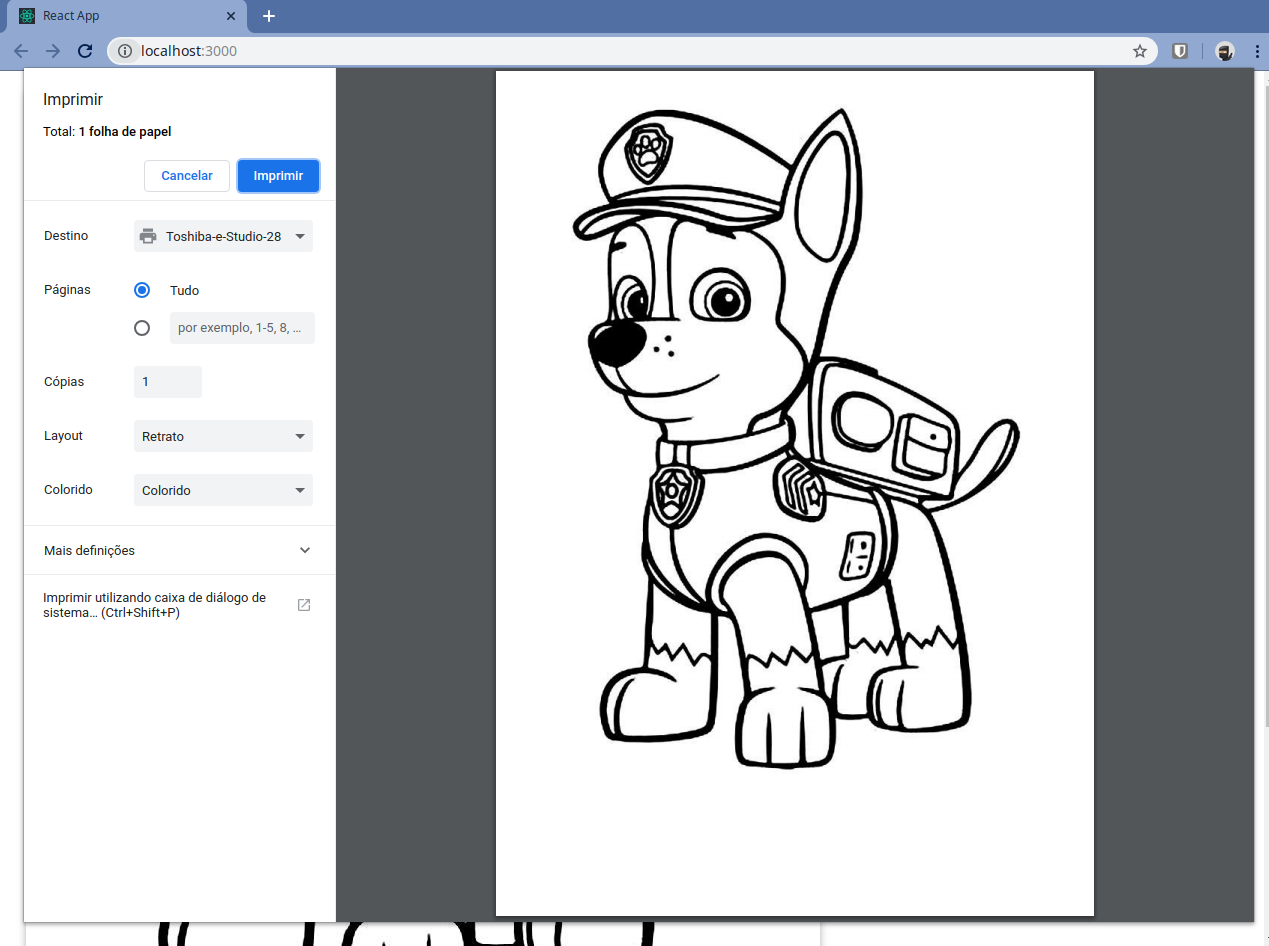Open a new tab with the plus button

coord(268,16)
